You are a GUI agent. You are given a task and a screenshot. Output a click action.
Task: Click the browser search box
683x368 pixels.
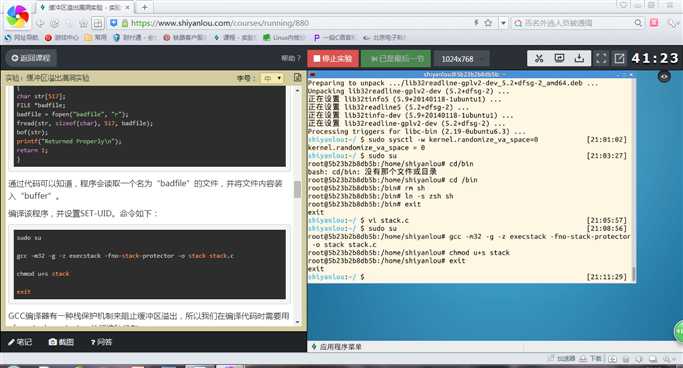point(577,23)
